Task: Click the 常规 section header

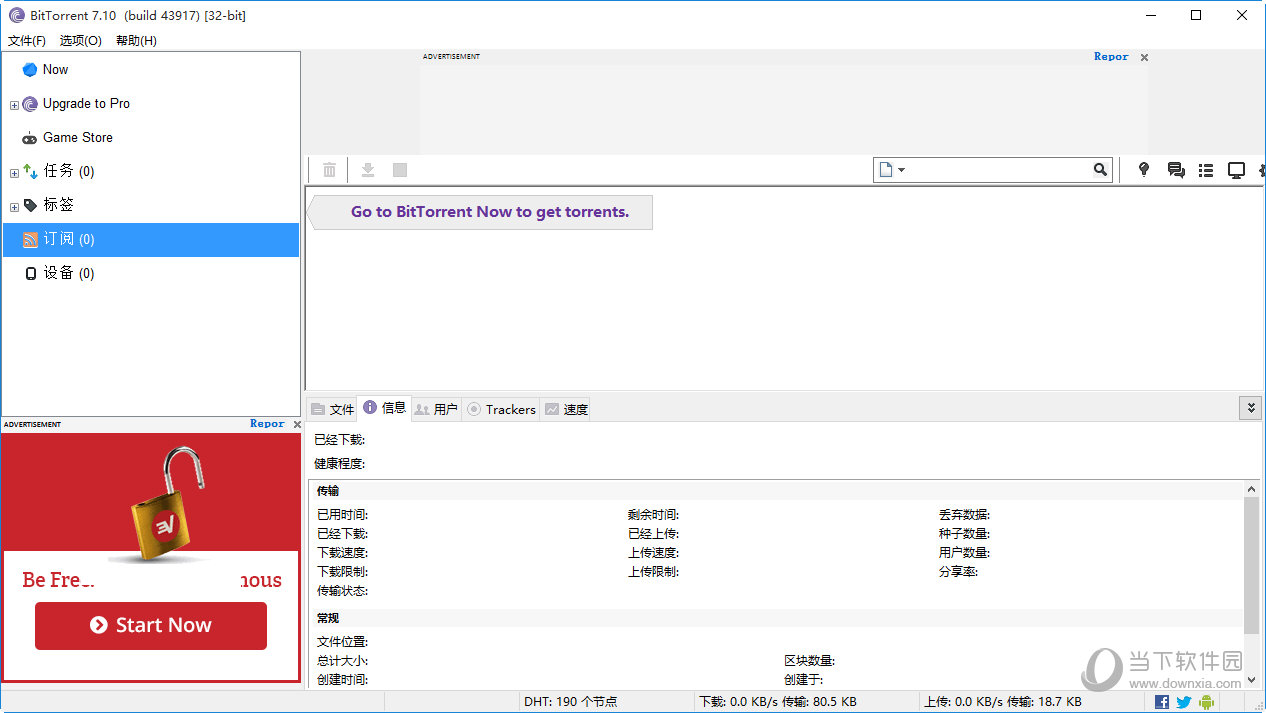Action: click(x=328, y=618)
